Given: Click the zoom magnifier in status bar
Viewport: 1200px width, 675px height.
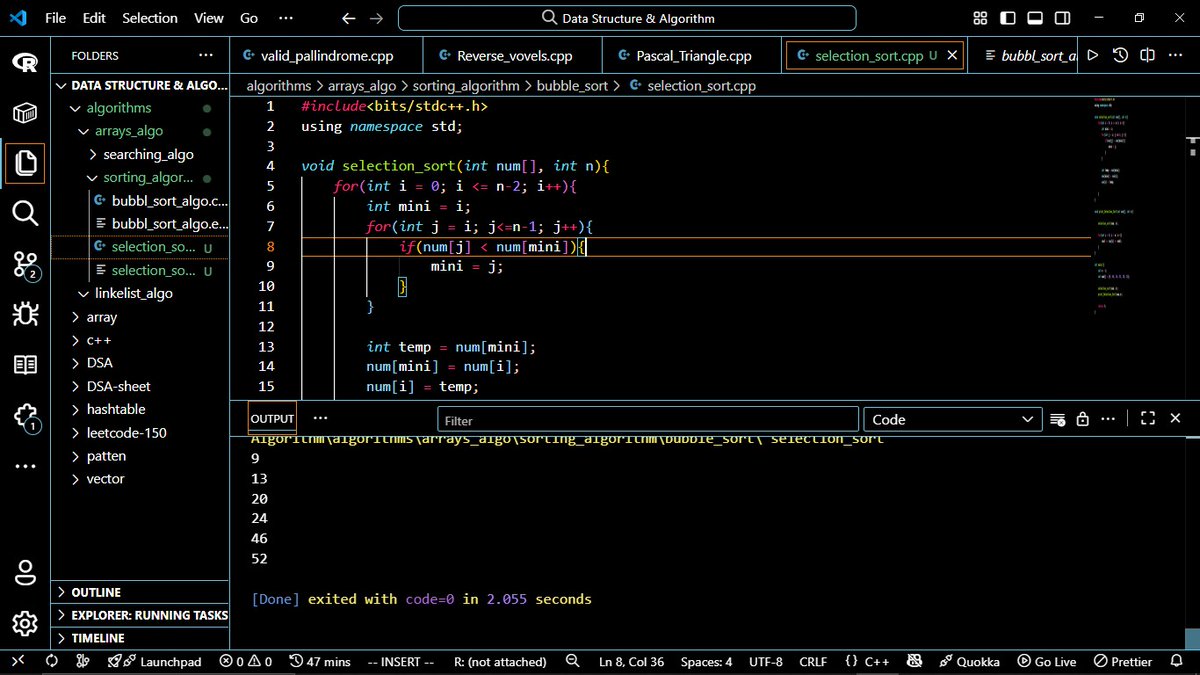Looking at the screenshot, I should (x=573, y=661).
